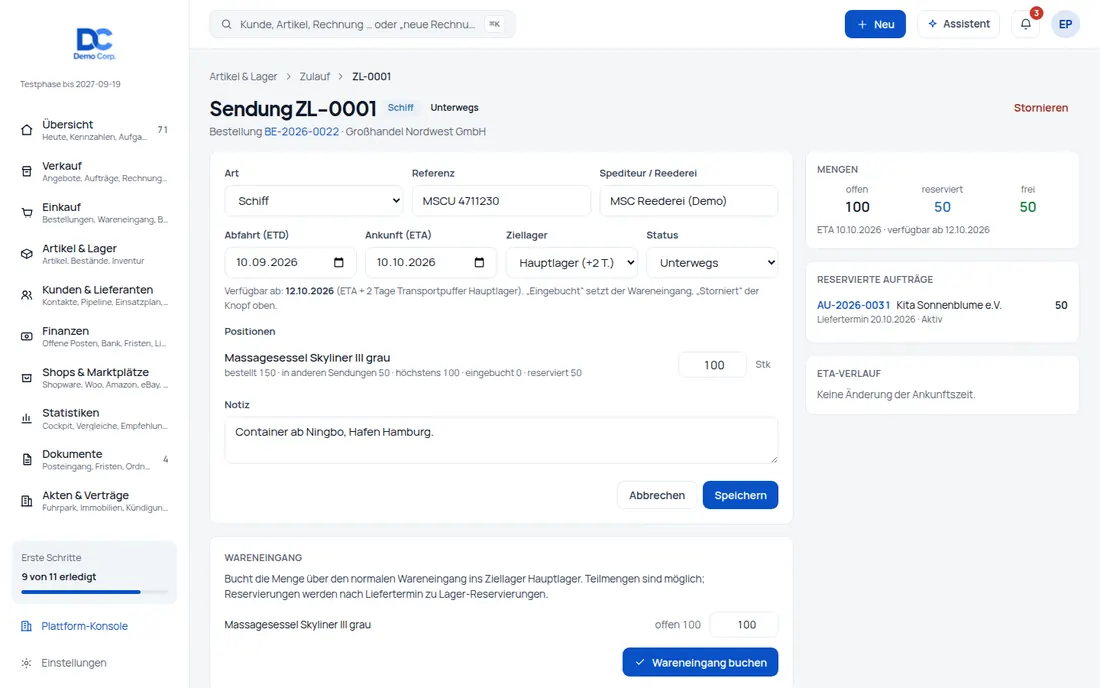Click 'Testphase bis 2027-09-19' text
Viewport: 1100px width, 688px height.
coord(70,84)
